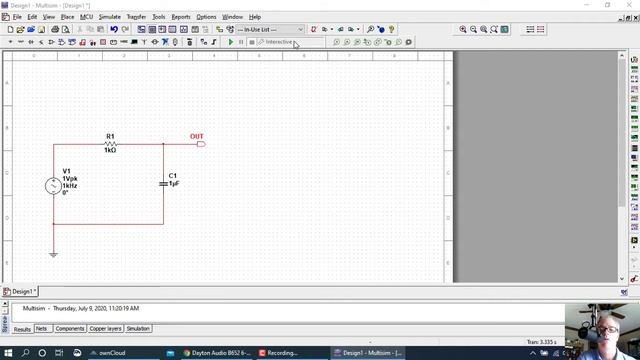Open the File menu

point(17,17)
